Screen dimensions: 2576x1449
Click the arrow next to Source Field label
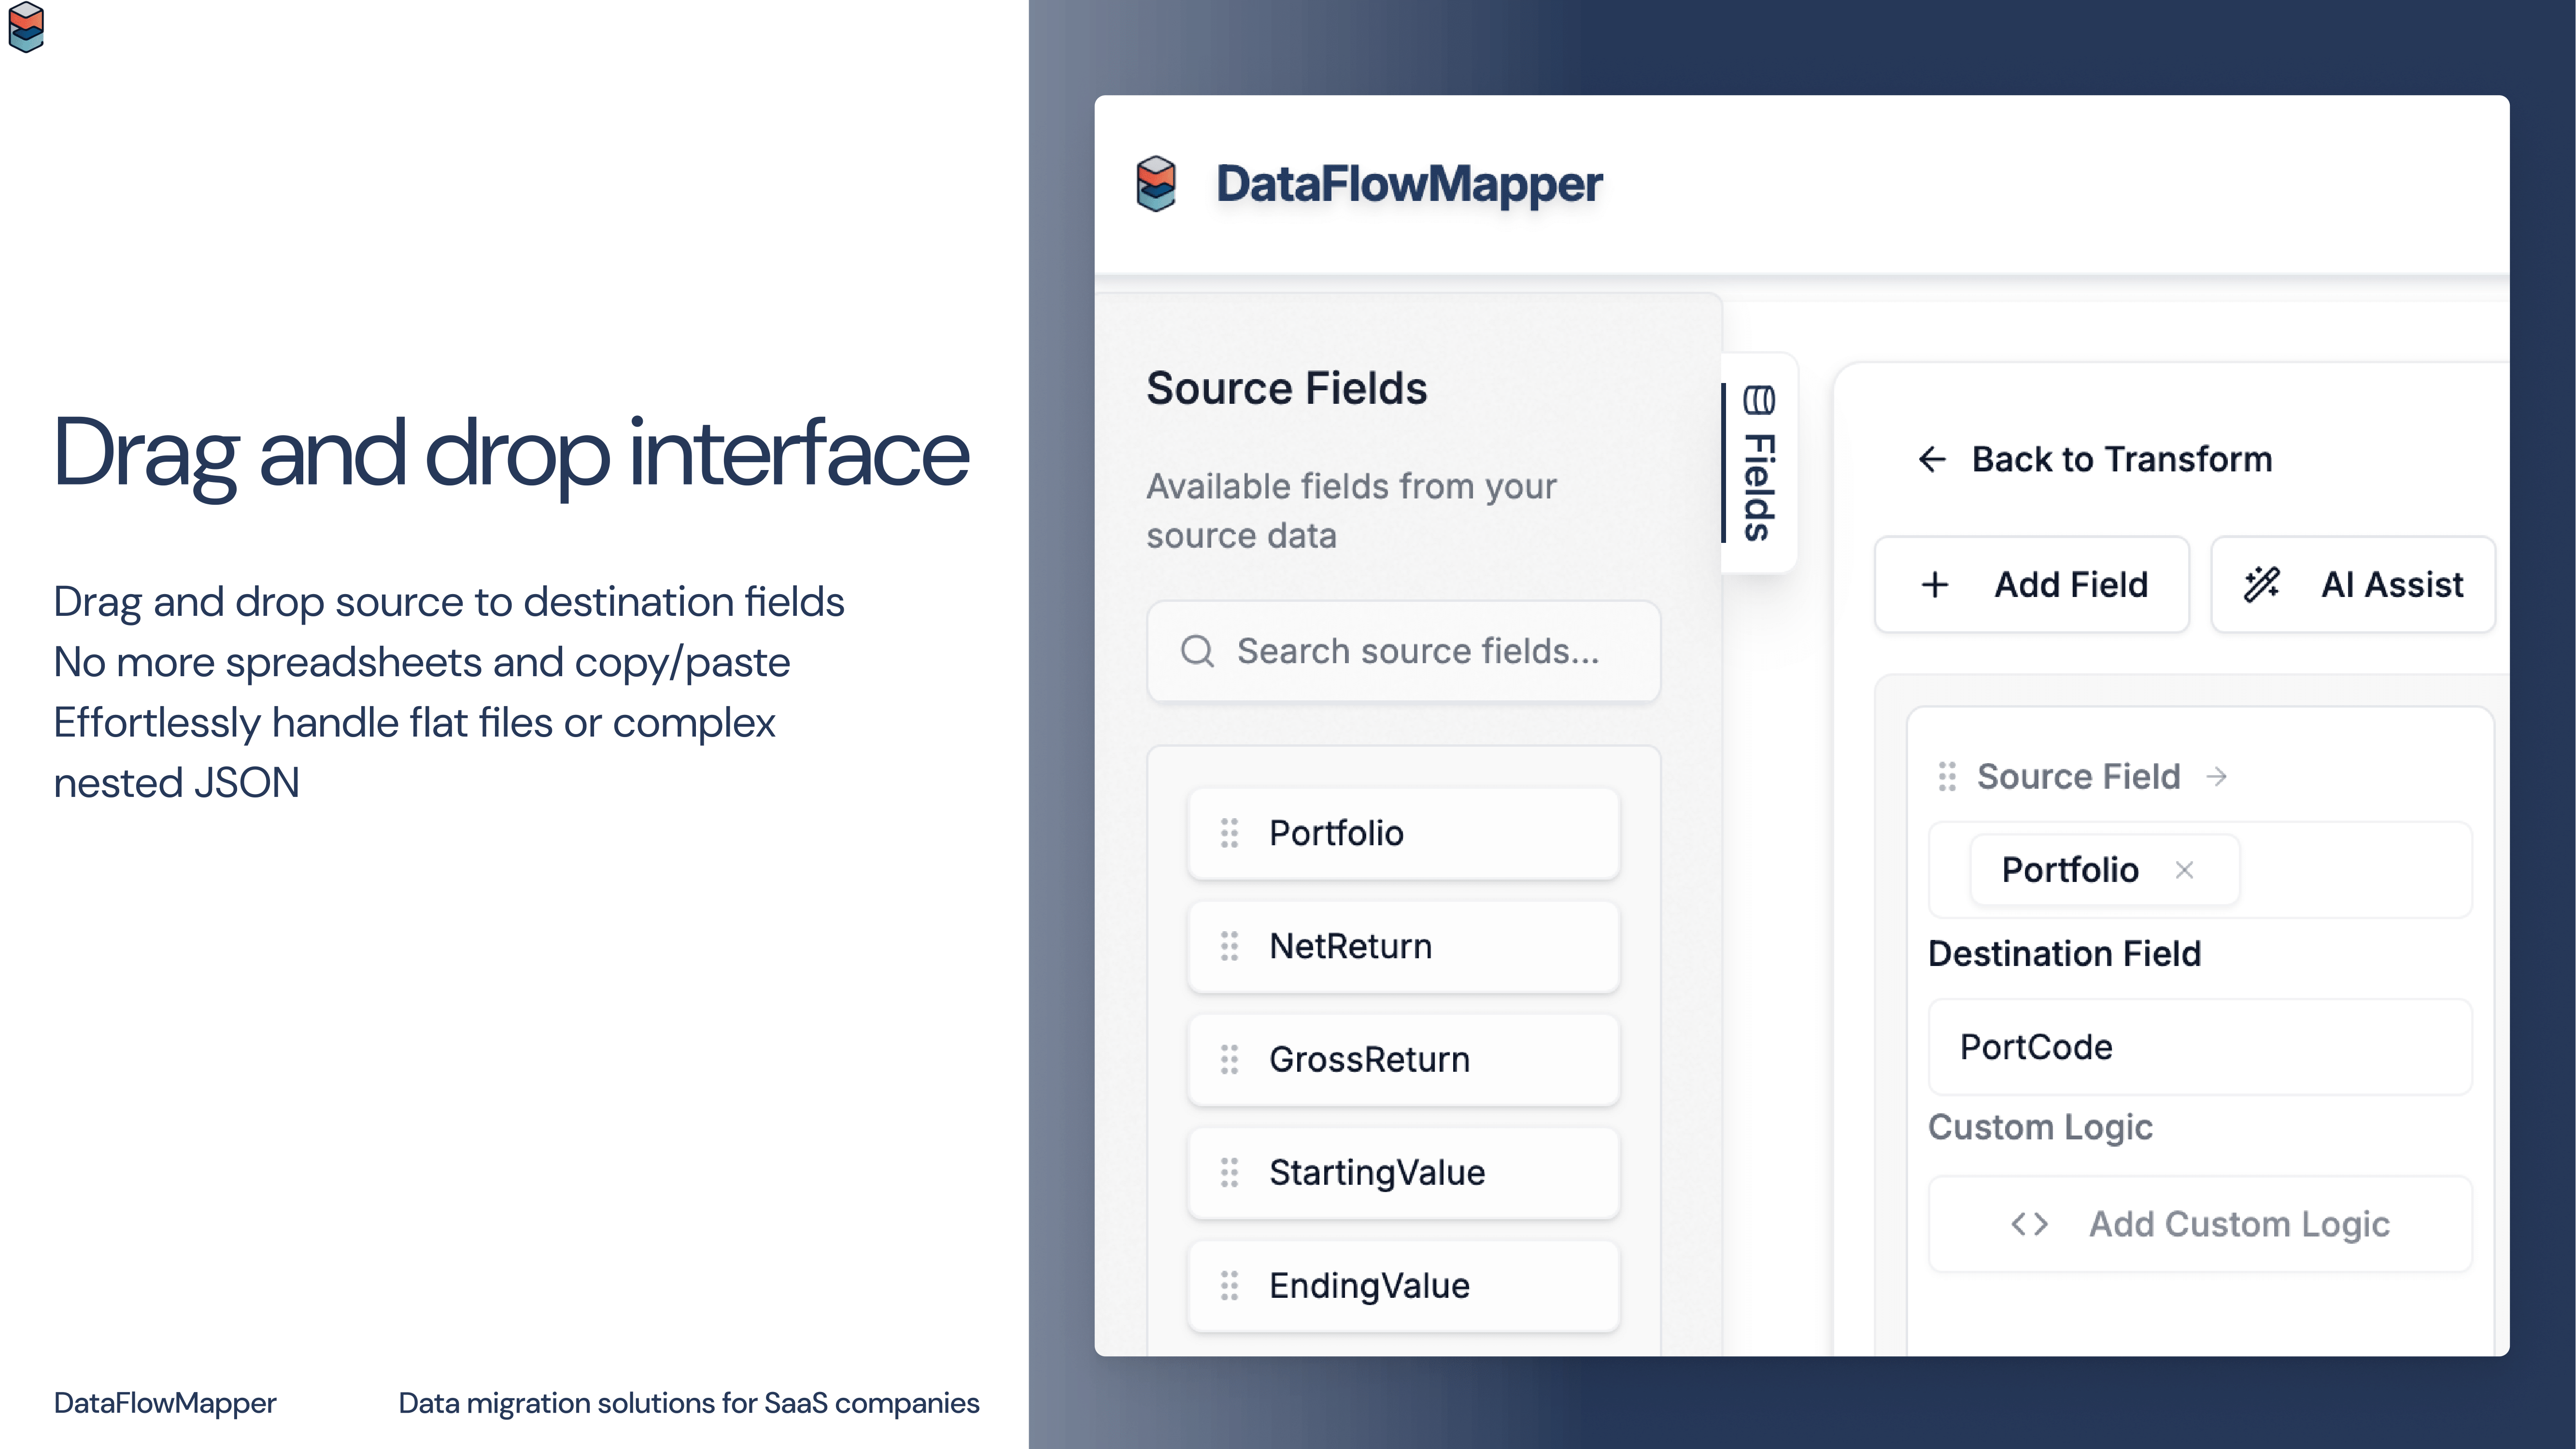[2217, 777]
